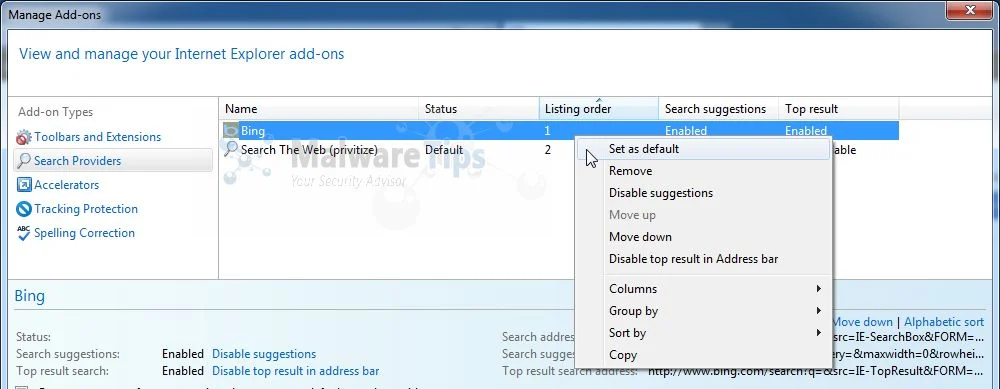The image size is (1000, 389).
Task: Expand the Sort by submenu
Action: pyautogui.click(x=704, y=333)
